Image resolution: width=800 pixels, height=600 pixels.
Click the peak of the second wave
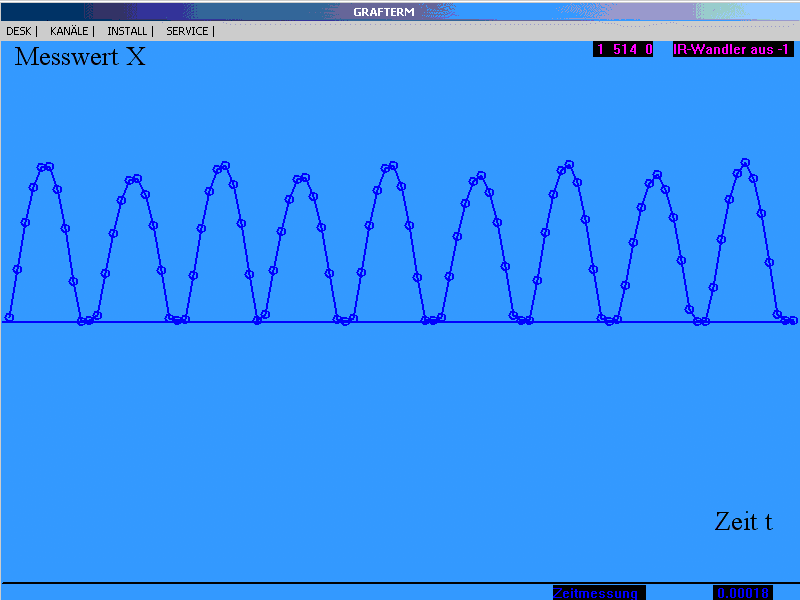click(x=134, y=179)
